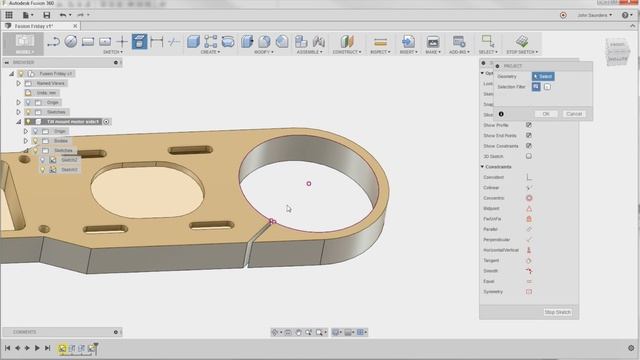Viewport: 640px width, 360px height.
Task: Open the data panel grid icon
Action: coord(9,16)
